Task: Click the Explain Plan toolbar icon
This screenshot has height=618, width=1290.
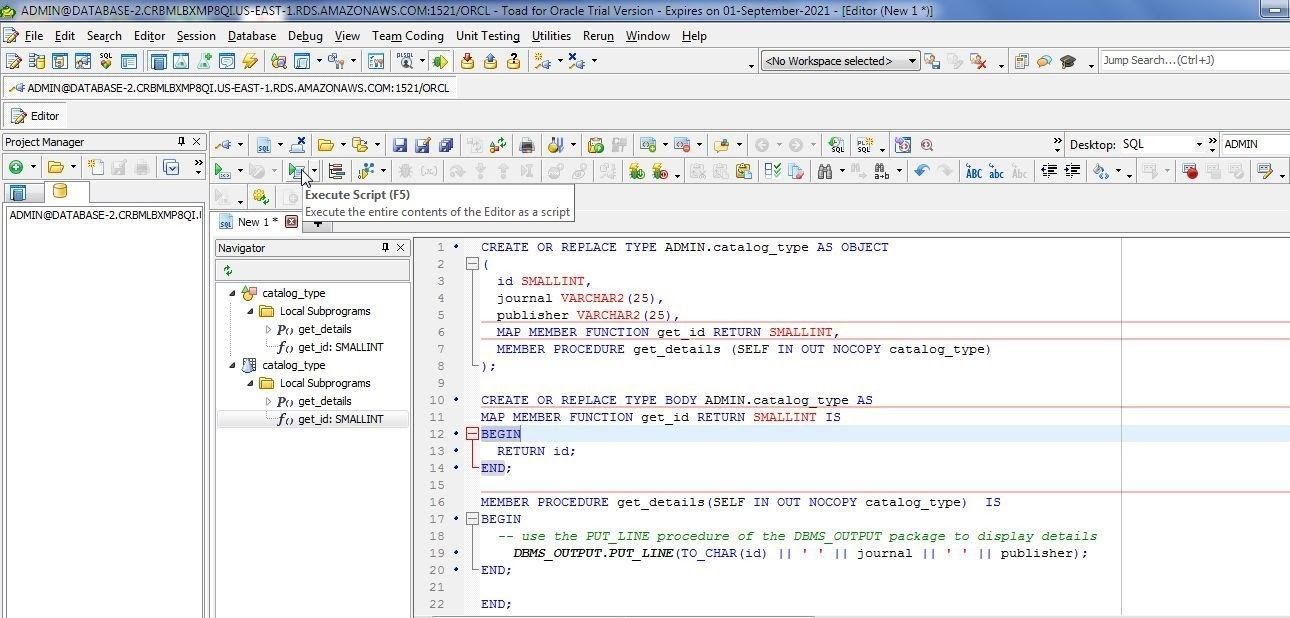Action: coord(336,171)
